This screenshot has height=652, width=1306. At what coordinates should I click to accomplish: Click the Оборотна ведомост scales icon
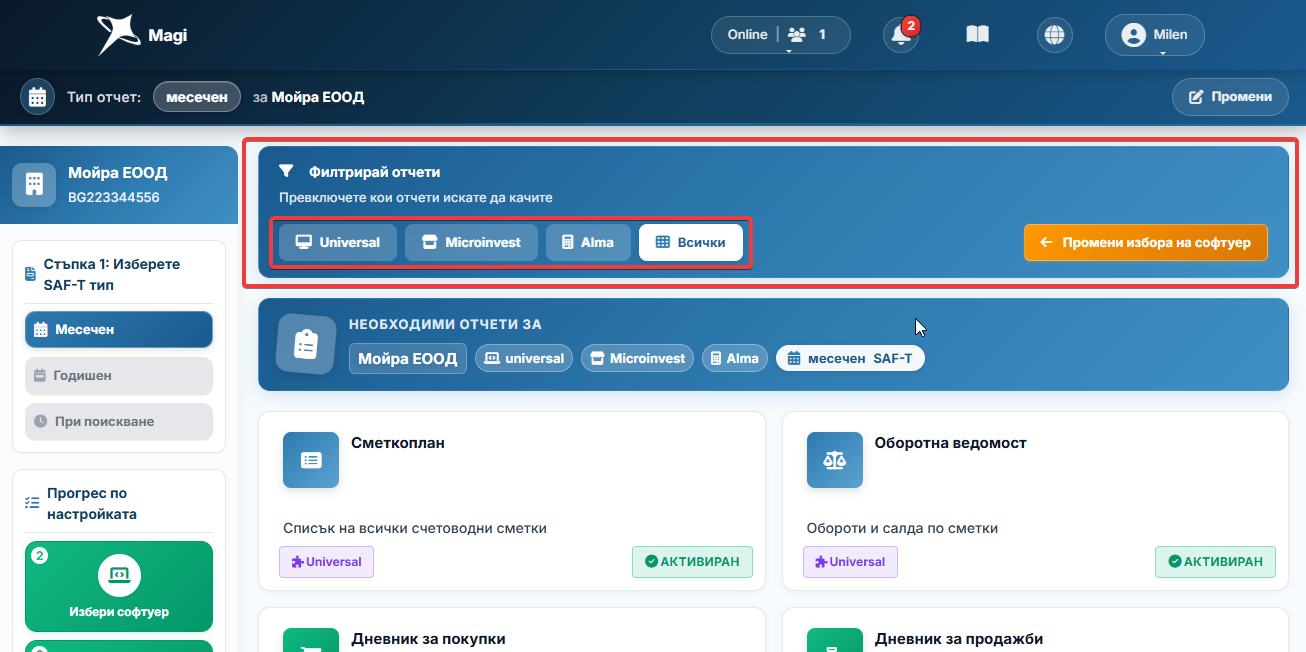[x=835, y=460]
